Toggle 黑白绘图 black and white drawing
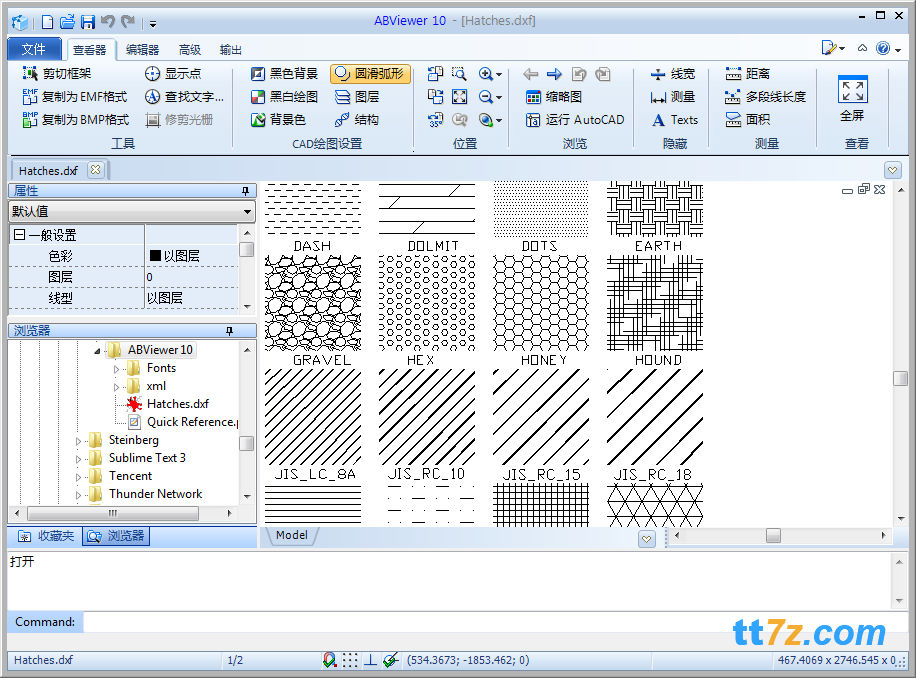 [x=284, y=96]
